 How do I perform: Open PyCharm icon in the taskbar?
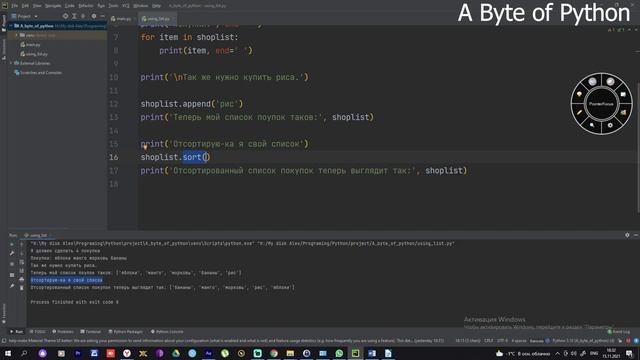[356, 353]
